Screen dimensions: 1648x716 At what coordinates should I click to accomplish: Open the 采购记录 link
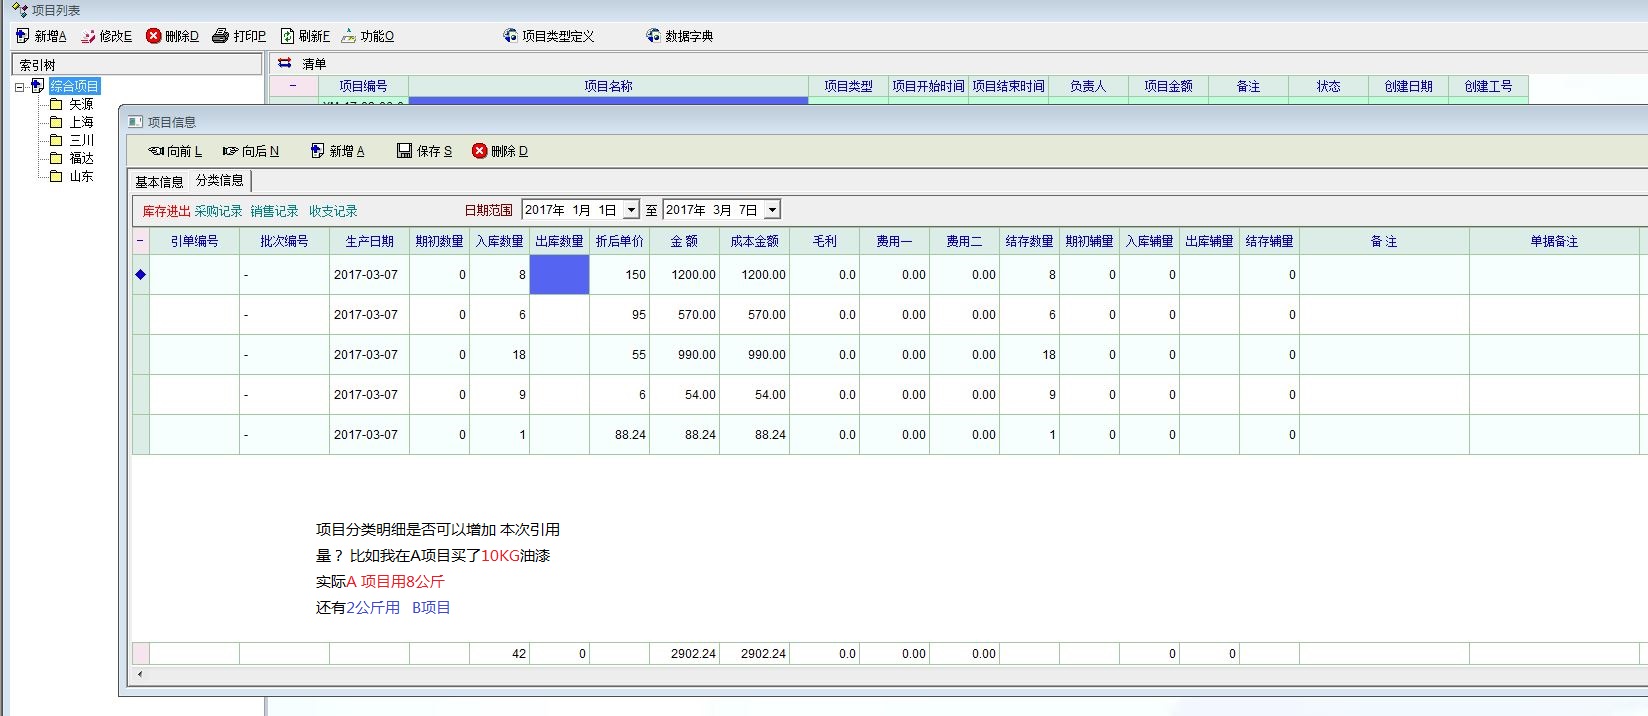pyautogui.click(x=218, y=211)
